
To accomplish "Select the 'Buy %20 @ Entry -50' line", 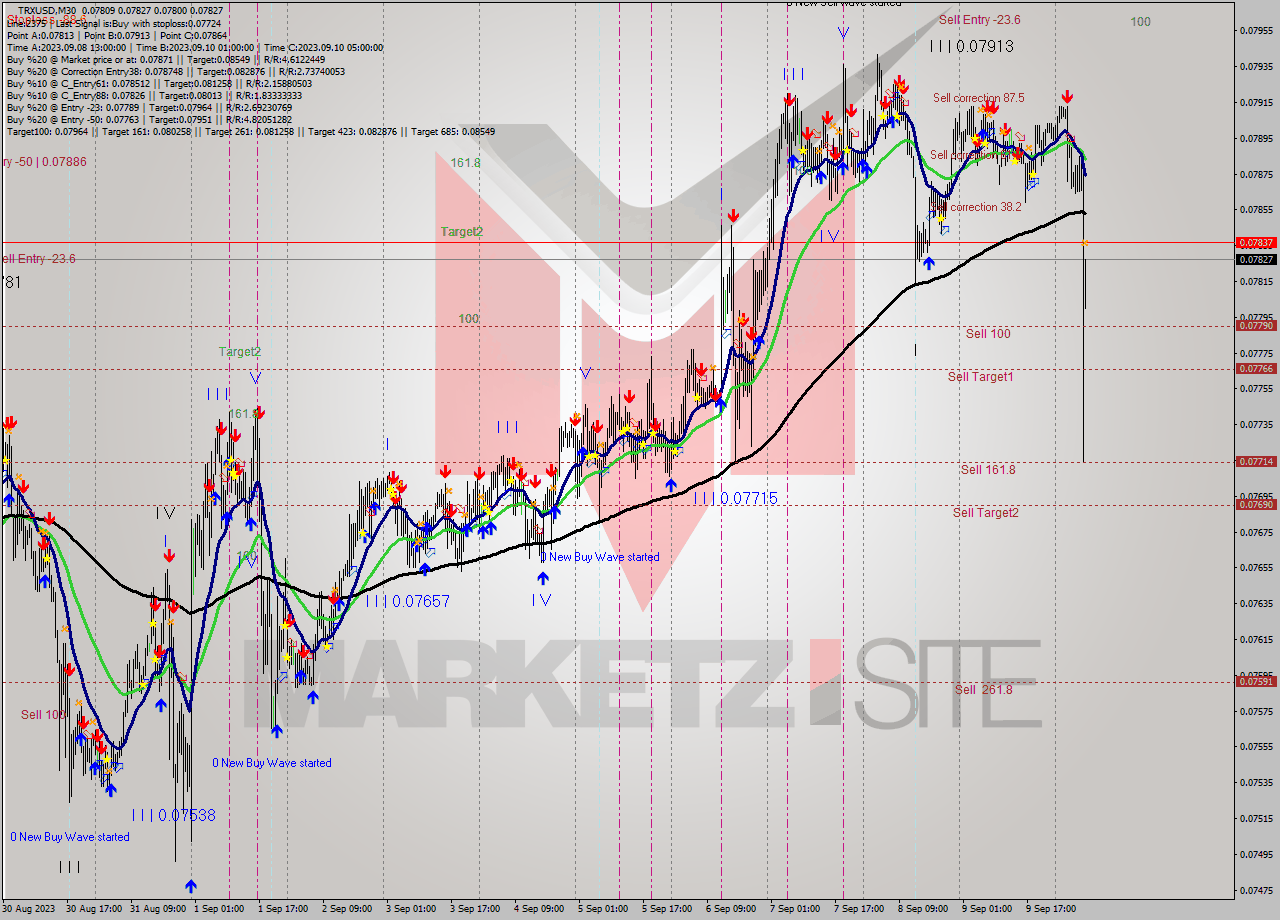I will [x=152, y=119].
